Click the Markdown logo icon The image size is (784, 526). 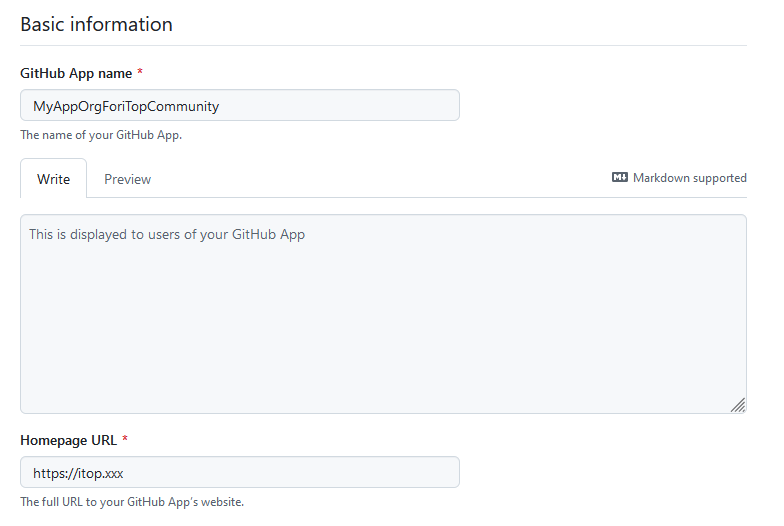click(x=620, y=178)
